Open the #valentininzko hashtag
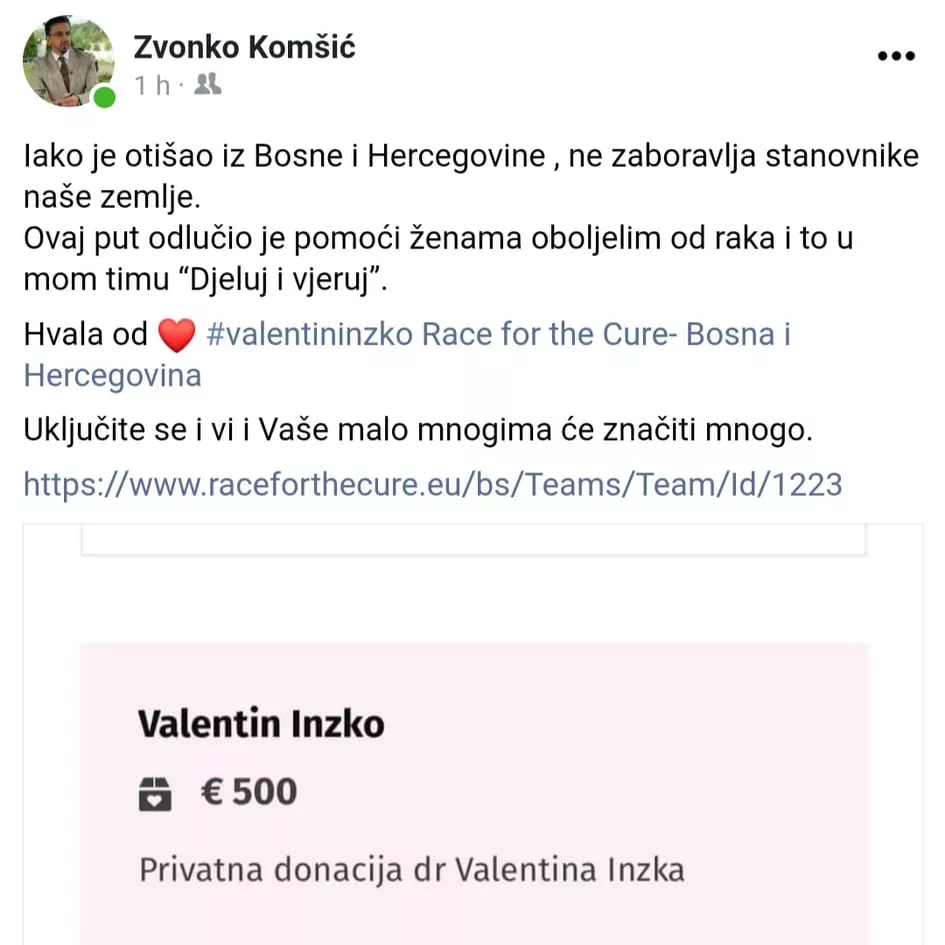Screen dimensions: 945x945 tap(309, 334)
